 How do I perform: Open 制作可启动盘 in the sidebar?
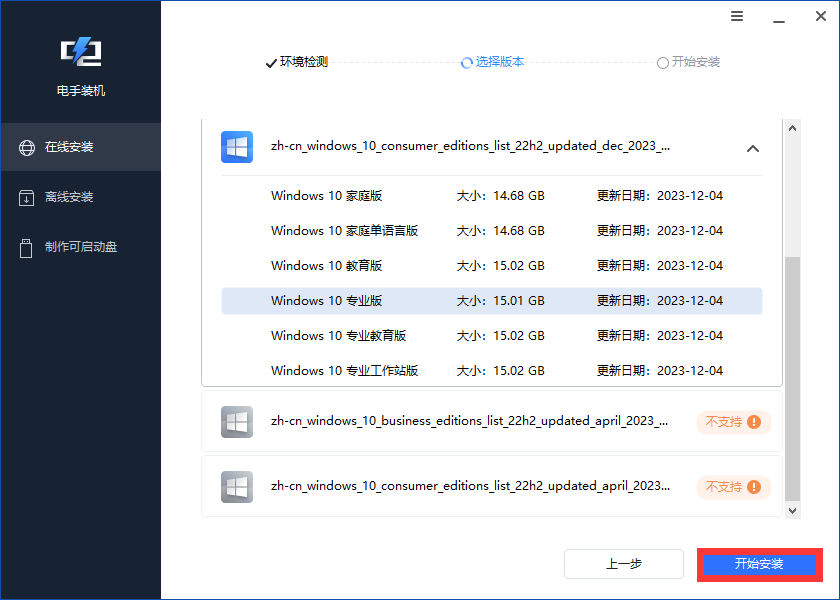(80, 247)
